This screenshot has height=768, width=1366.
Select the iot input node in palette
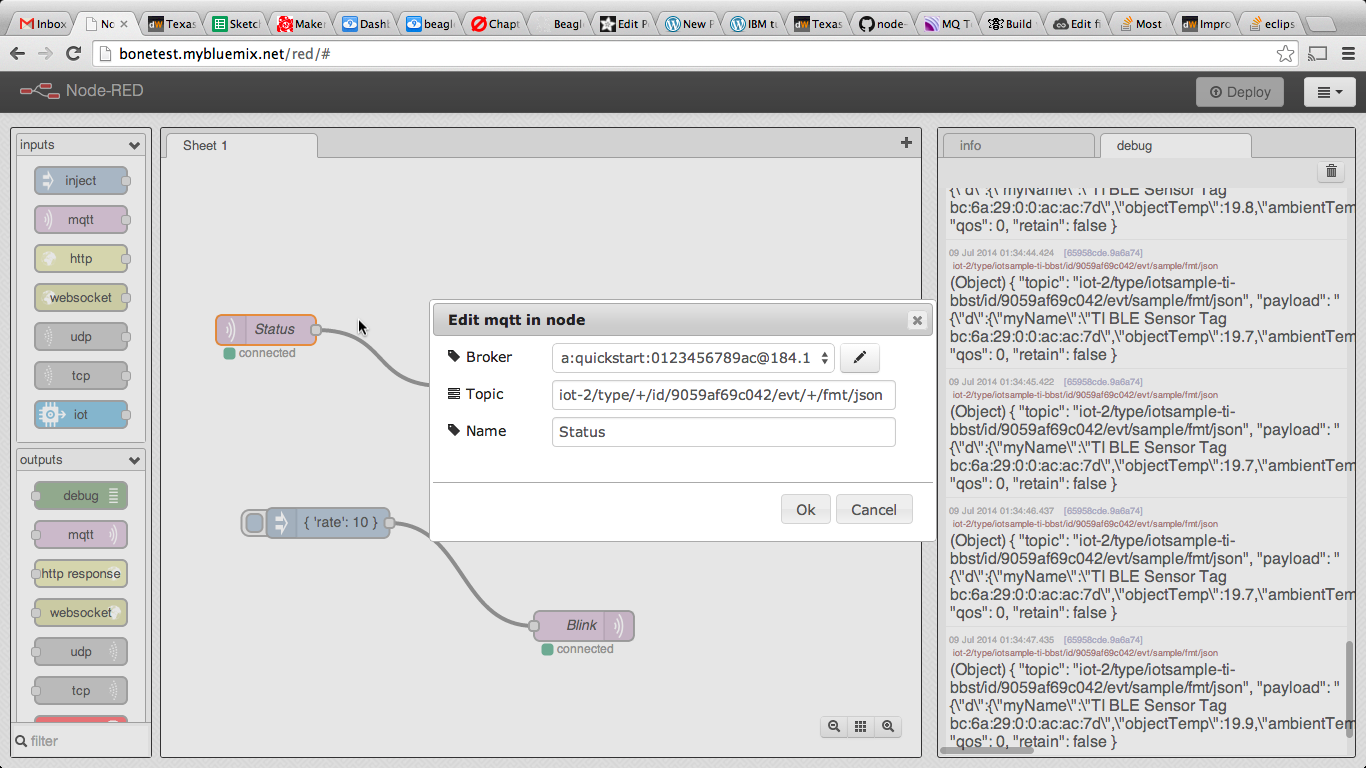coord(81,415)
